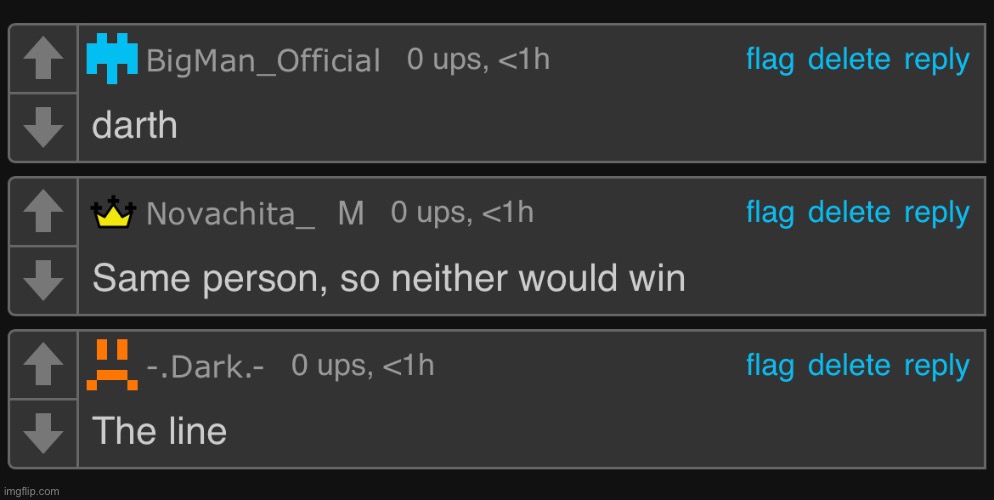
Task: Delete "The line" comment
Action: (849, 366)
